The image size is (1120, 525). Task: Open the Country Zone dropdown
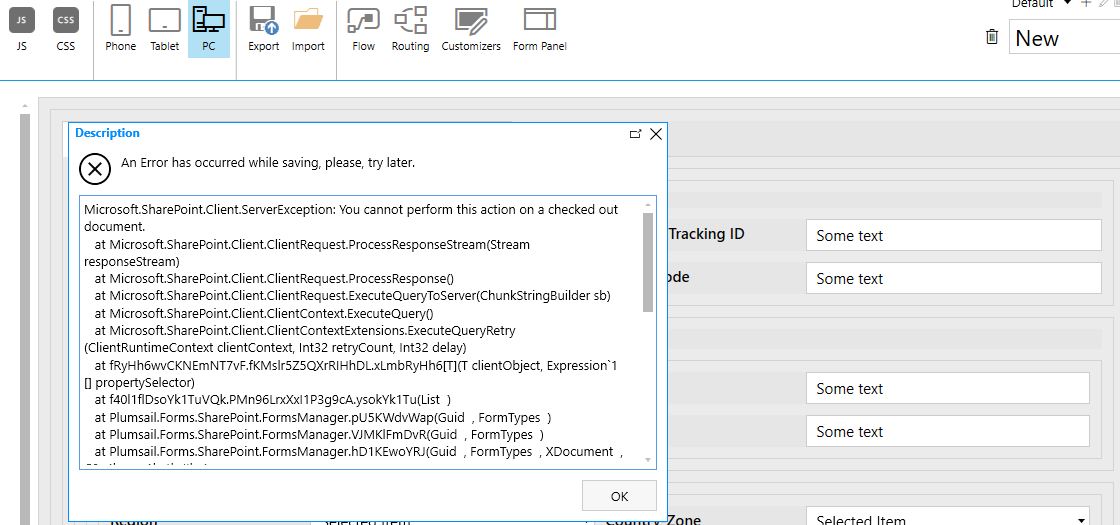(947, 518)
